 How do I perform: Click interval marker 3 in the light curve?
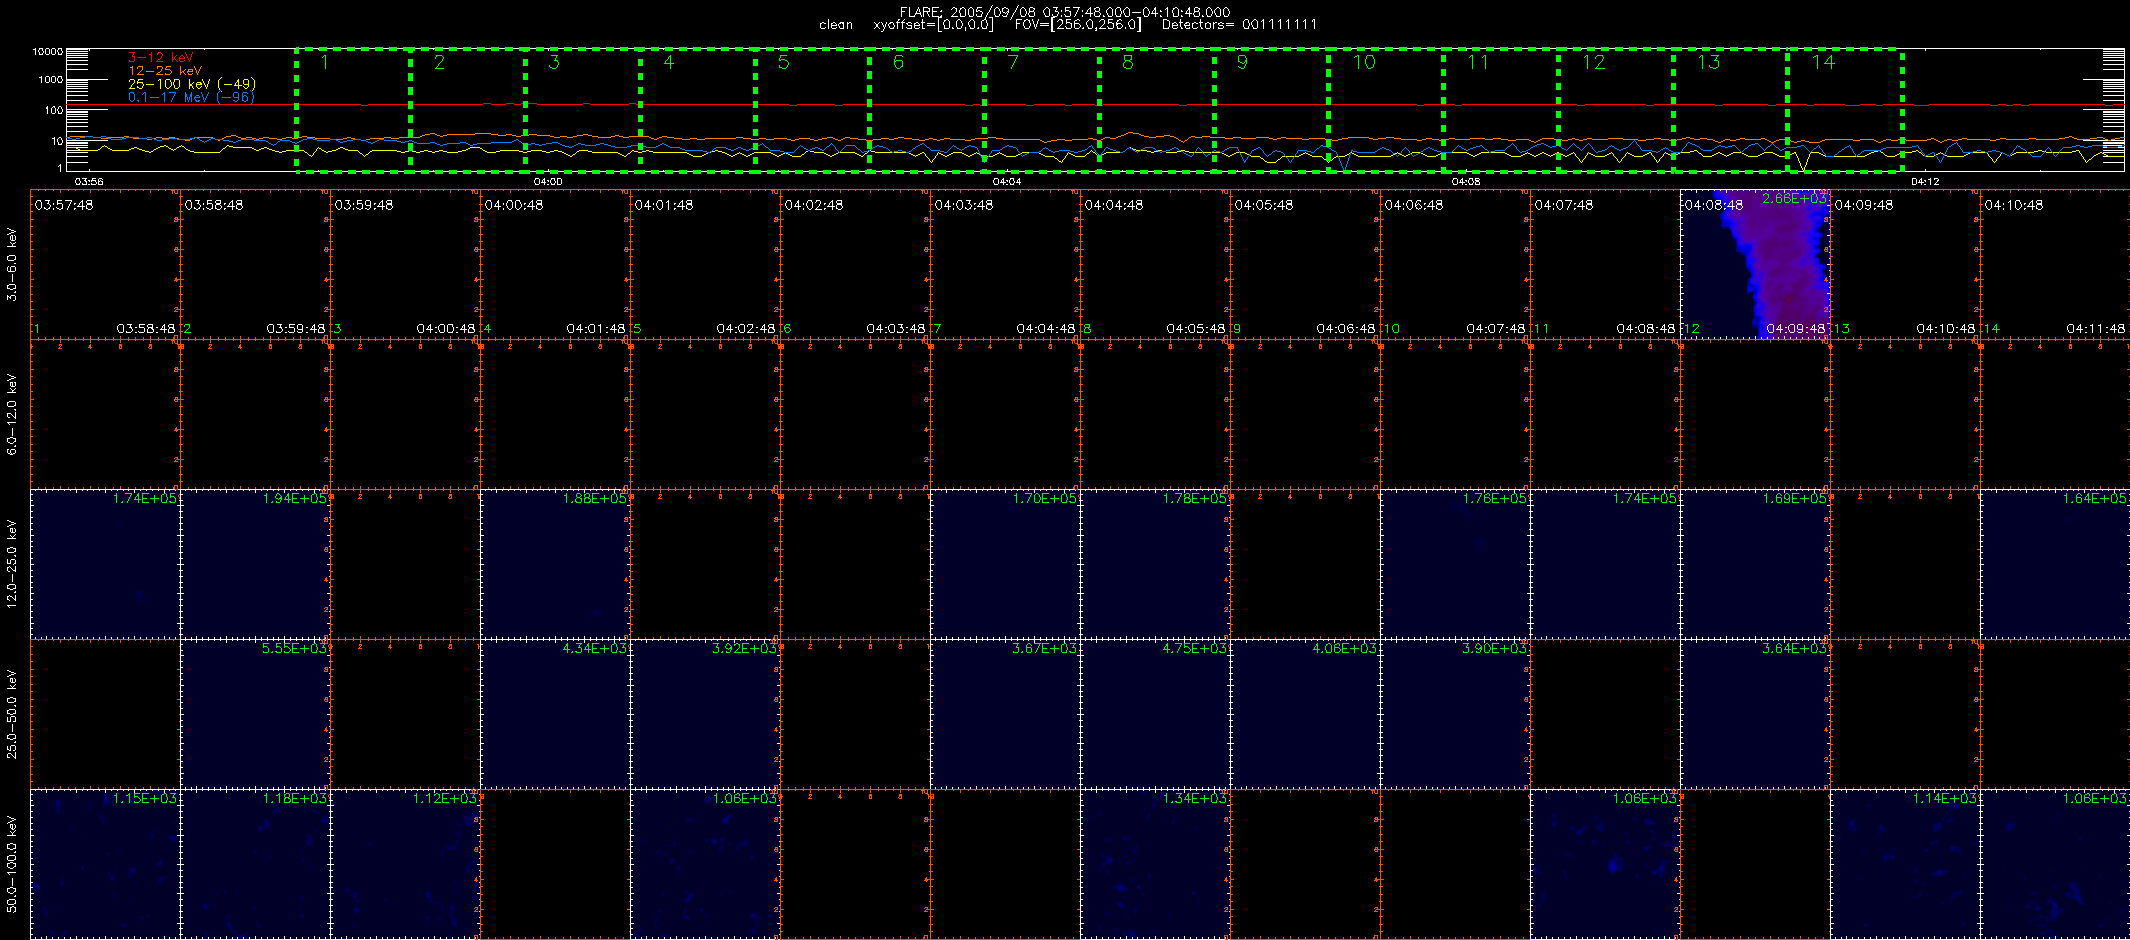554,62
